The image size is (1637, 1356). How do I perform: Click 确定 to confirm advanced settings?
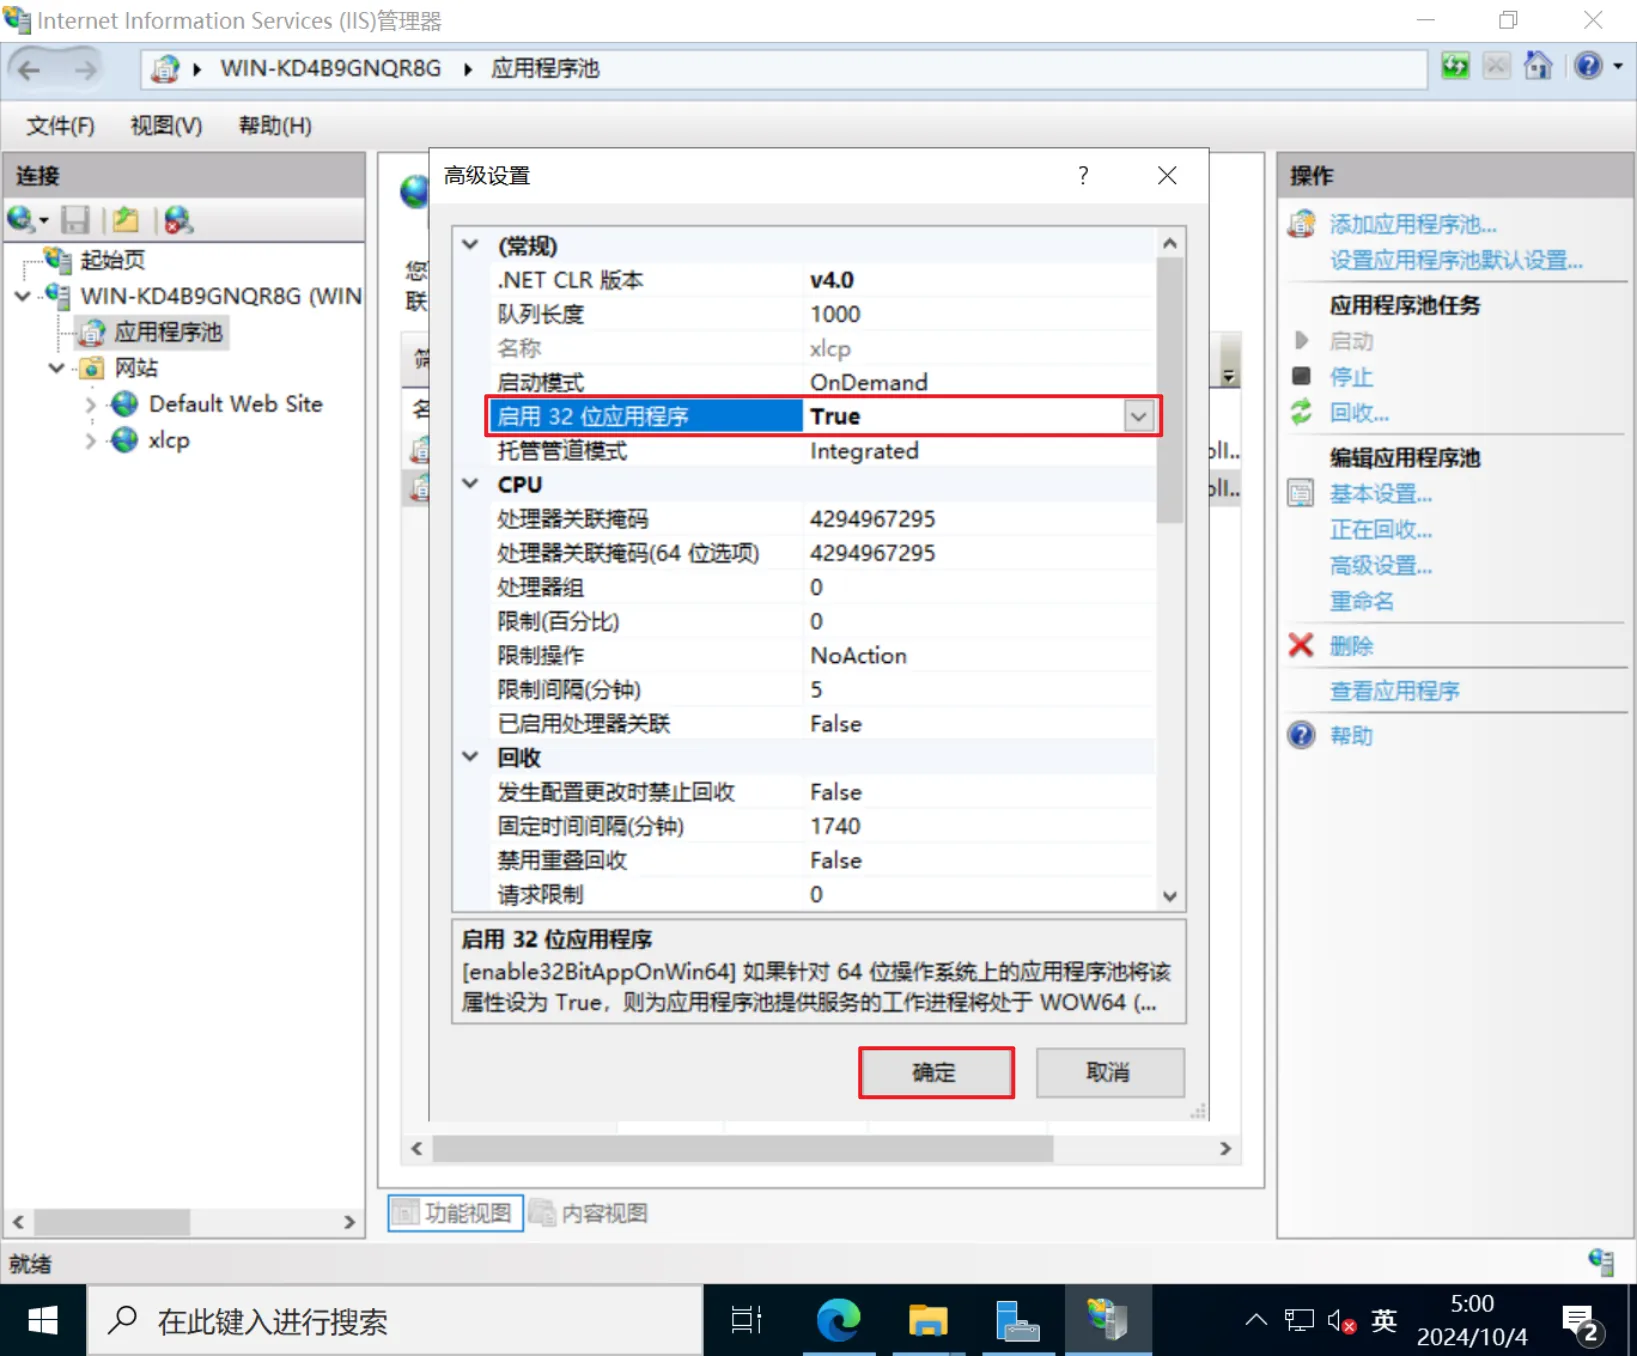point(936,1073)
